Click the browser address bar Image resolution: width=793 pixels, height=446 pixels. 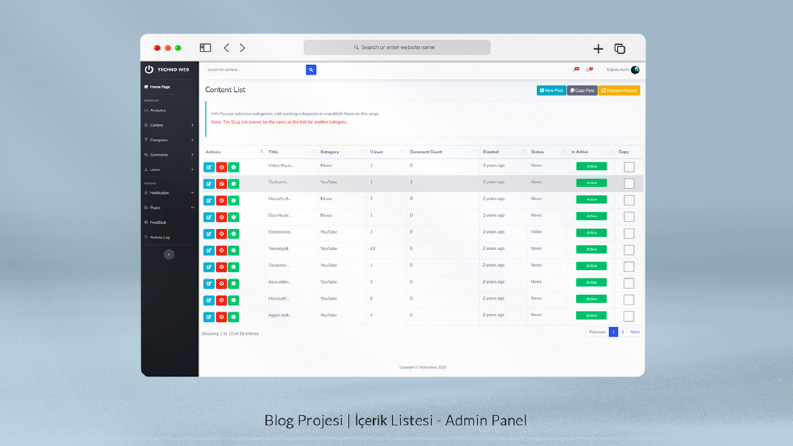[397, 48]
